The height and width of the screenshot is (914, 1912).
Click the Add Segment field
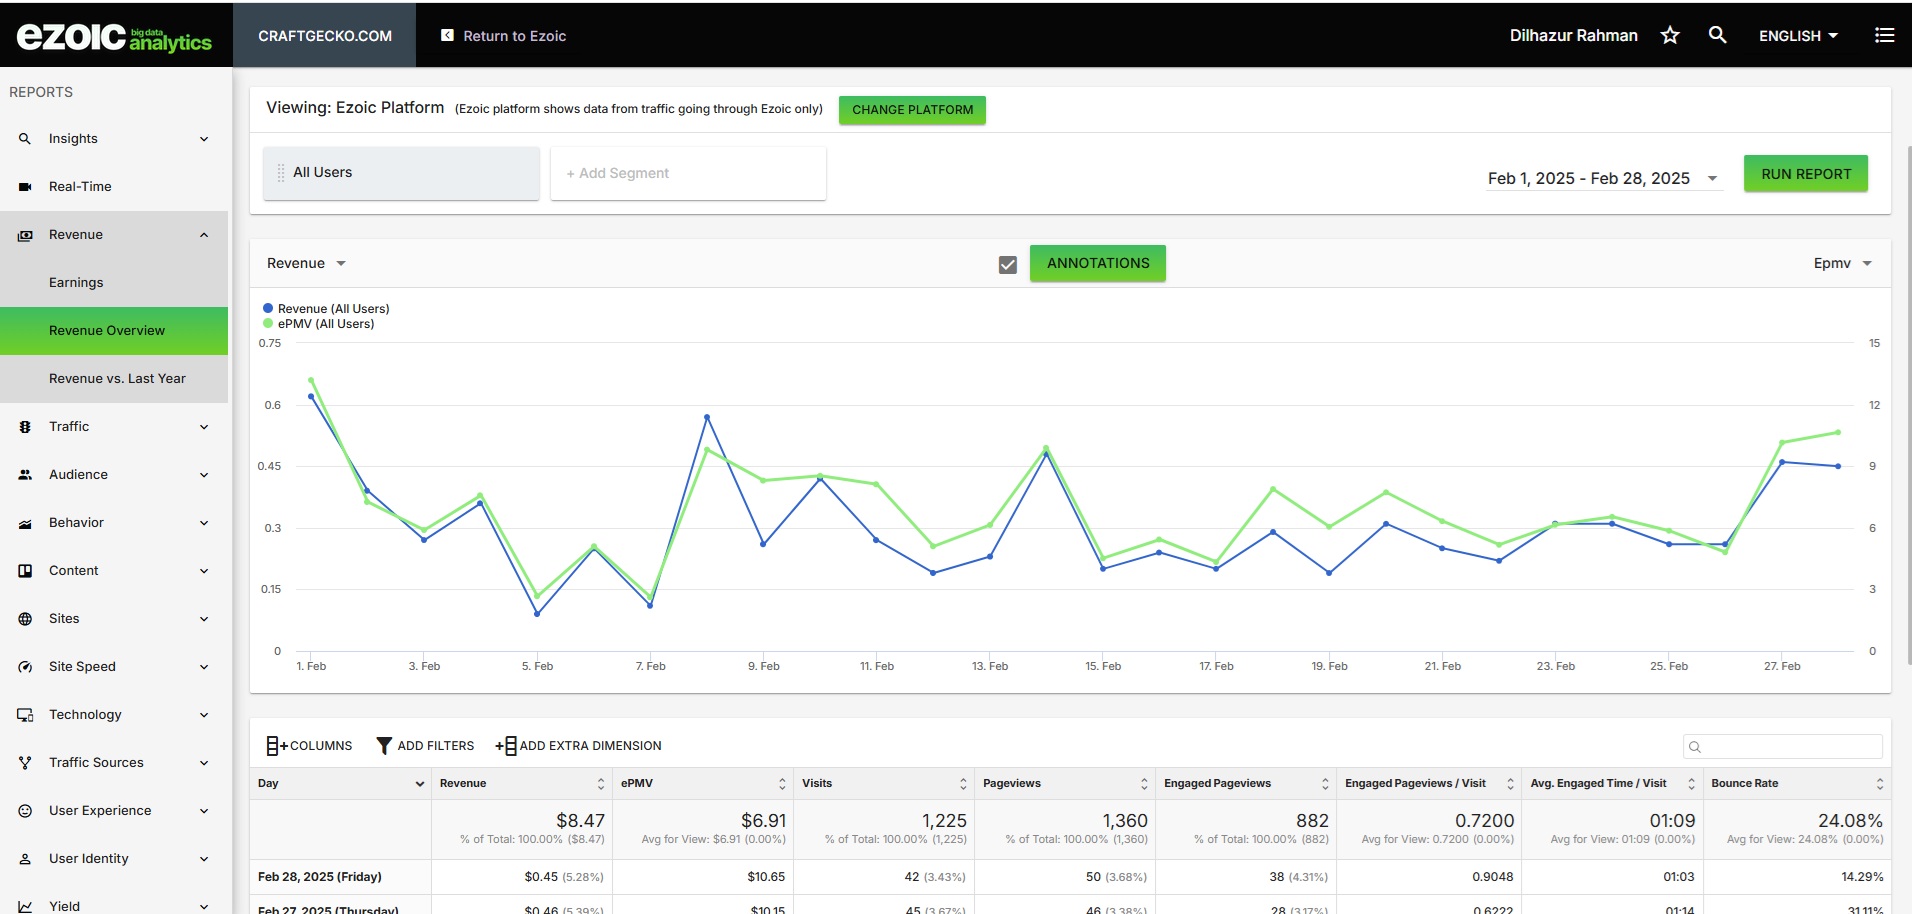tap(688, 173)
